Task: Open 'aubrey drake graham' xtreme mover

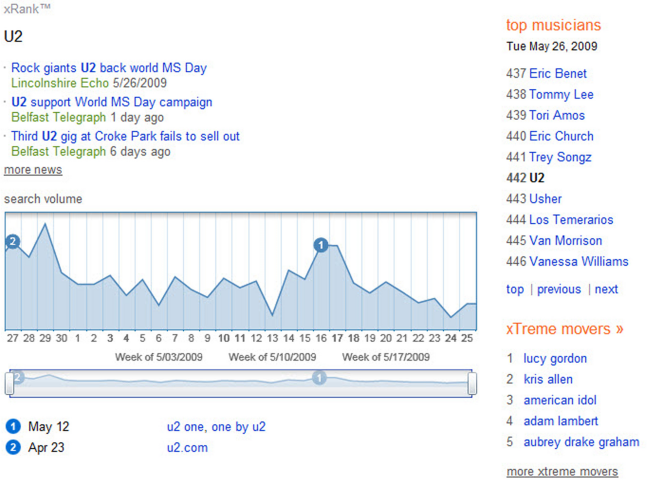Action: pos(581,442)
